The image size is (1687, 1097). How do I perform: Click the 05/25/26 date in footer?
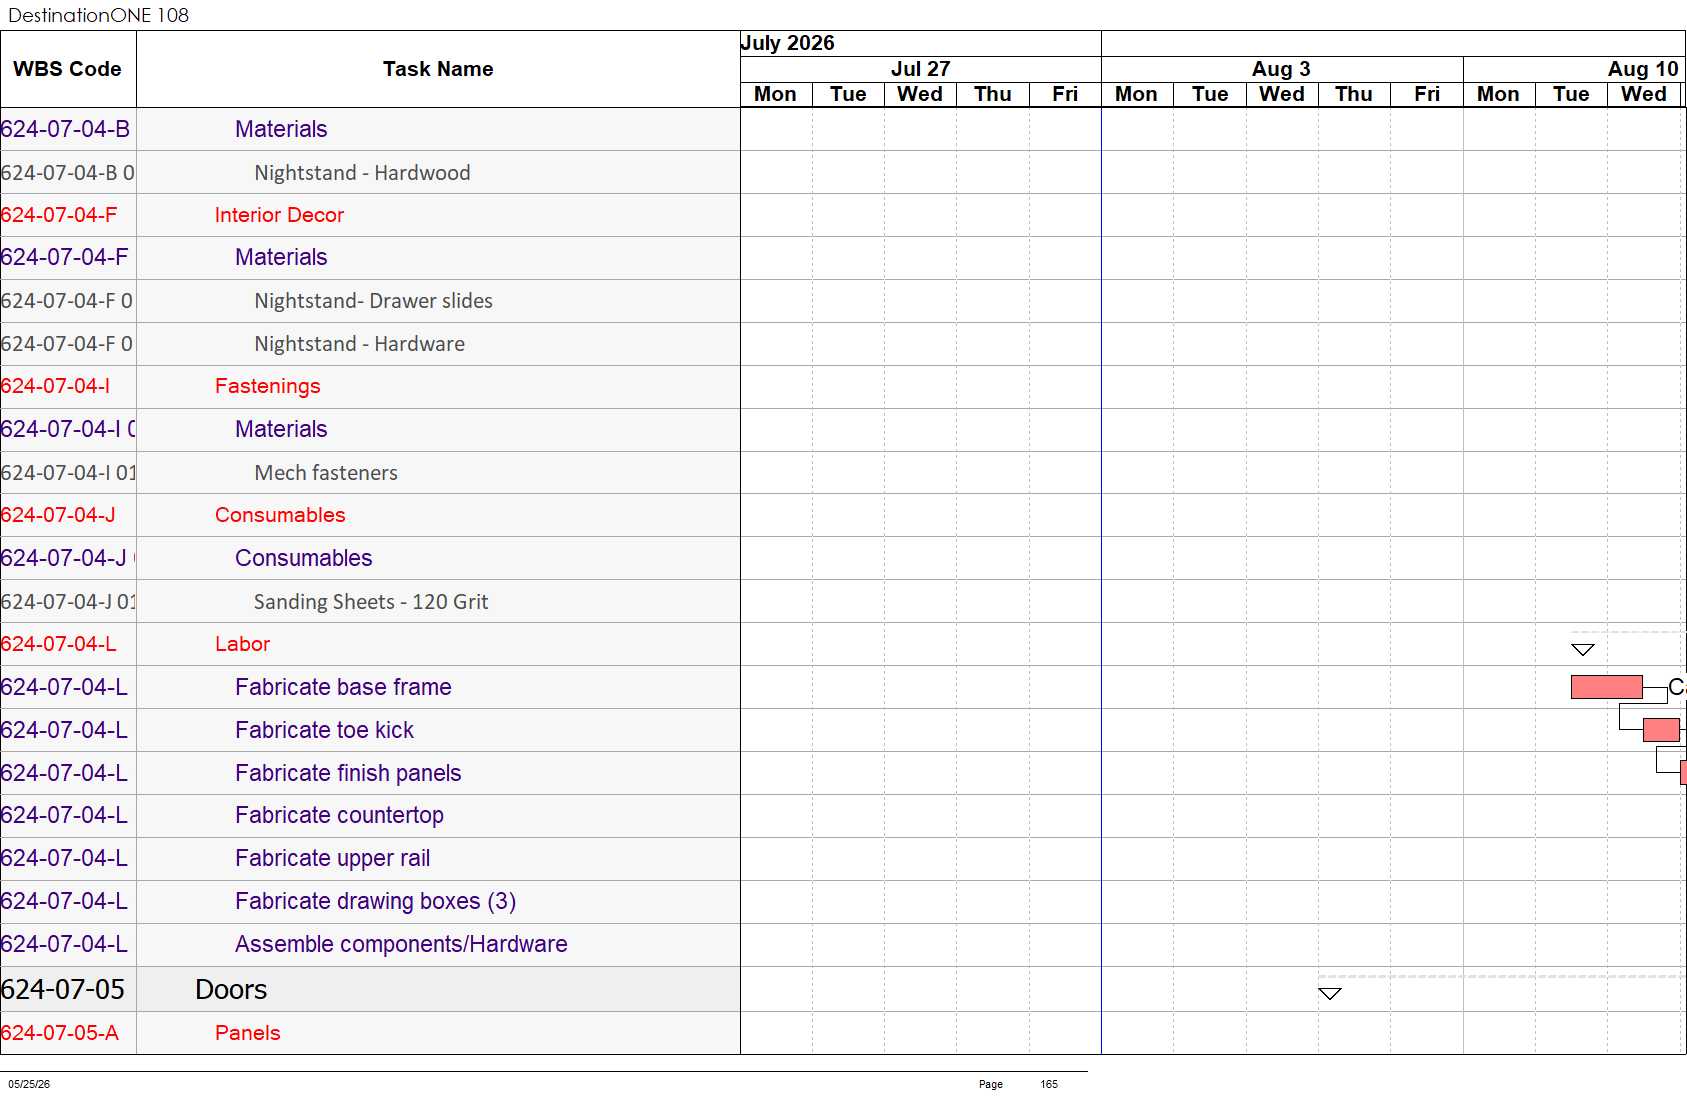(x=29, y=1084)
